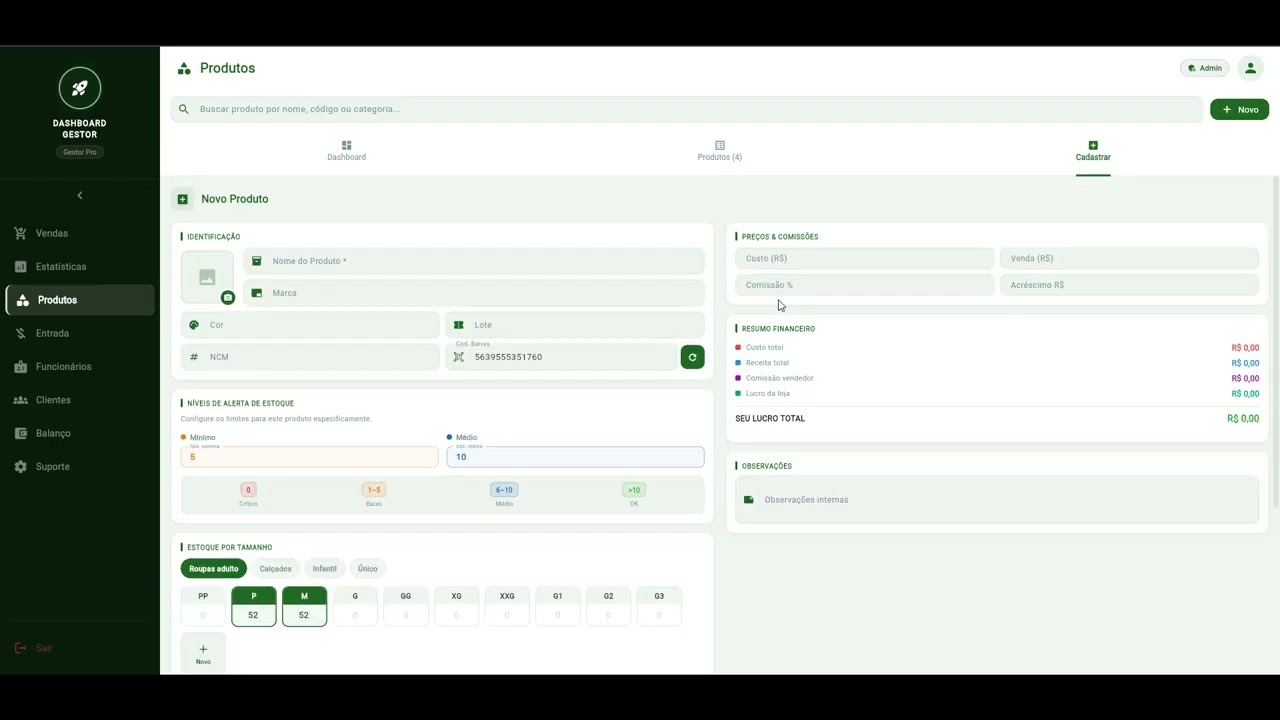The height and width of the screenshot is (720, 1280).
Task: Switch to the Cadastrar tab
Action: tap(1093, 151)
